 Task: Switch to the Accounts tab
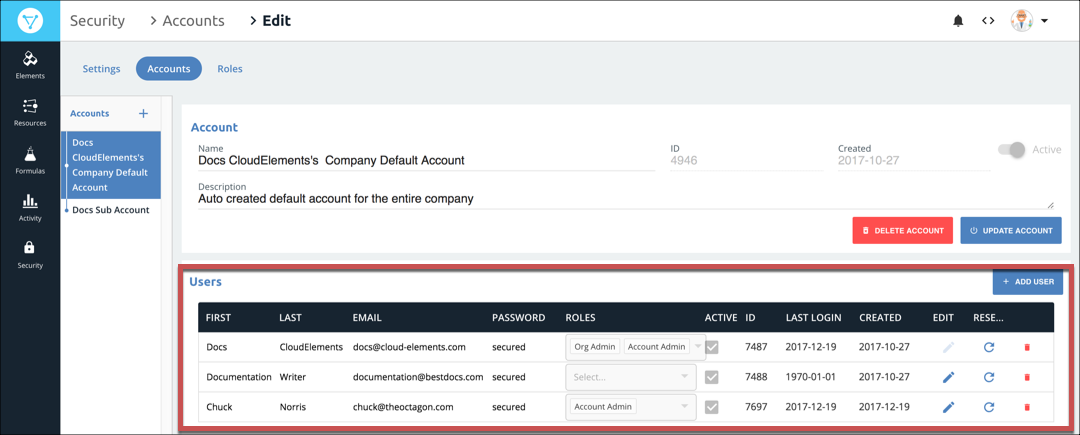[x=169, y=69]
